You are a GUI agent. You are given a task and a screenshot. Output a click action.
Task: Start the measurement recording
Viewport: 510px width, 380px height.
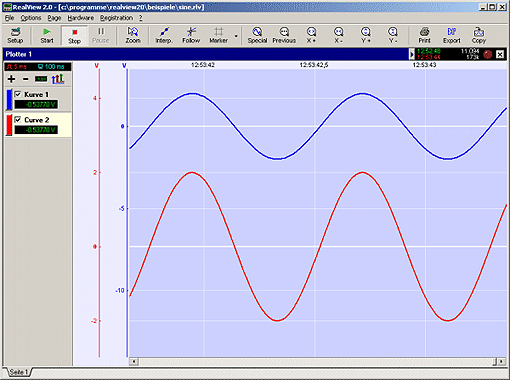47,35
